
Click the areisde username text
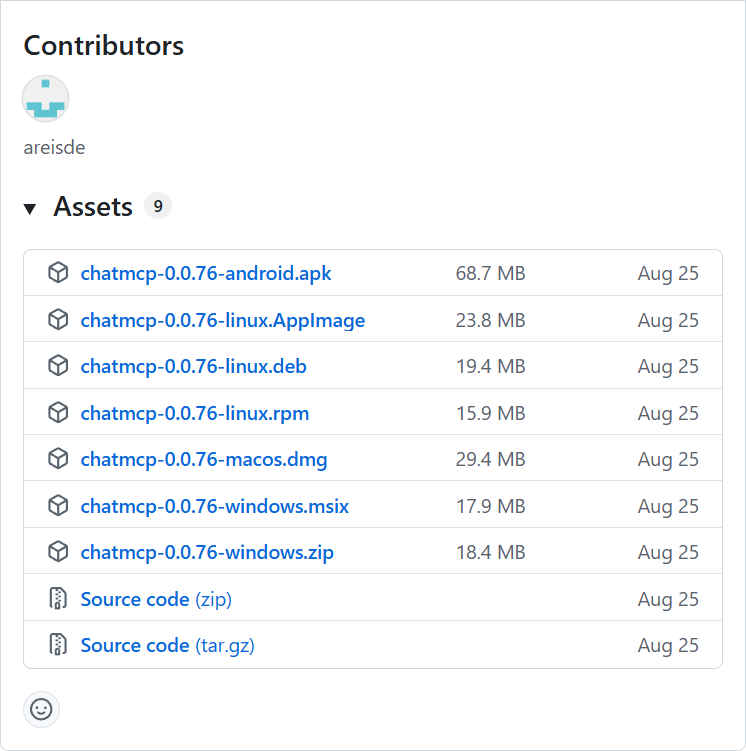point(54,148)
